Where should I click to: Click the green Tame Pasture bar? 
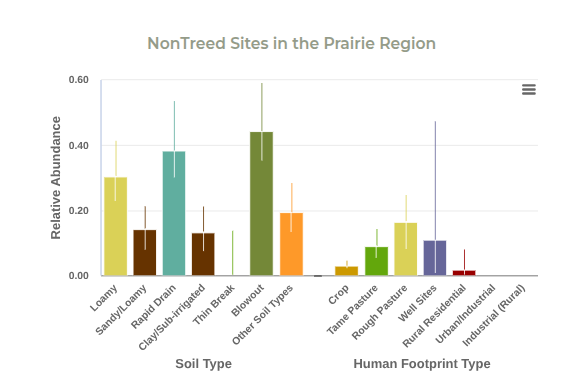[376, 261]
